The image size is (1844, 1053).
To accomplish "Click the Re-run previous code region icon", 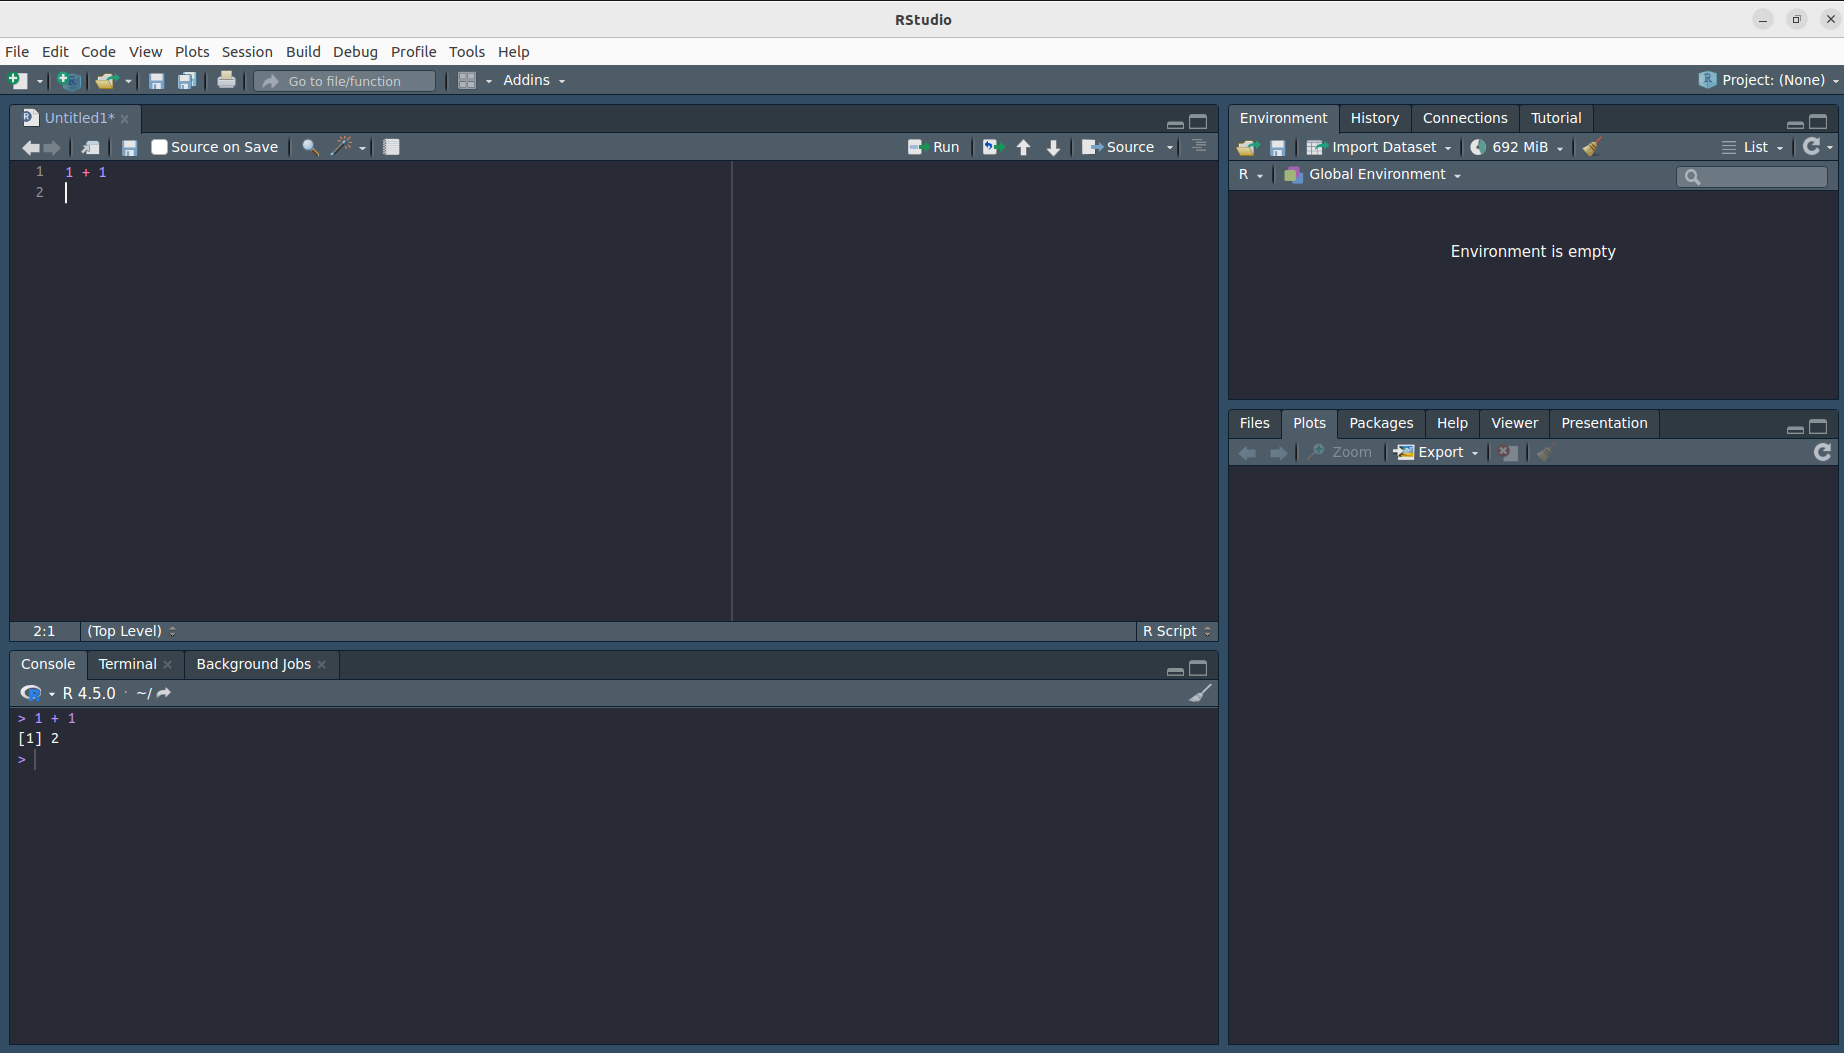I will 992,147.
